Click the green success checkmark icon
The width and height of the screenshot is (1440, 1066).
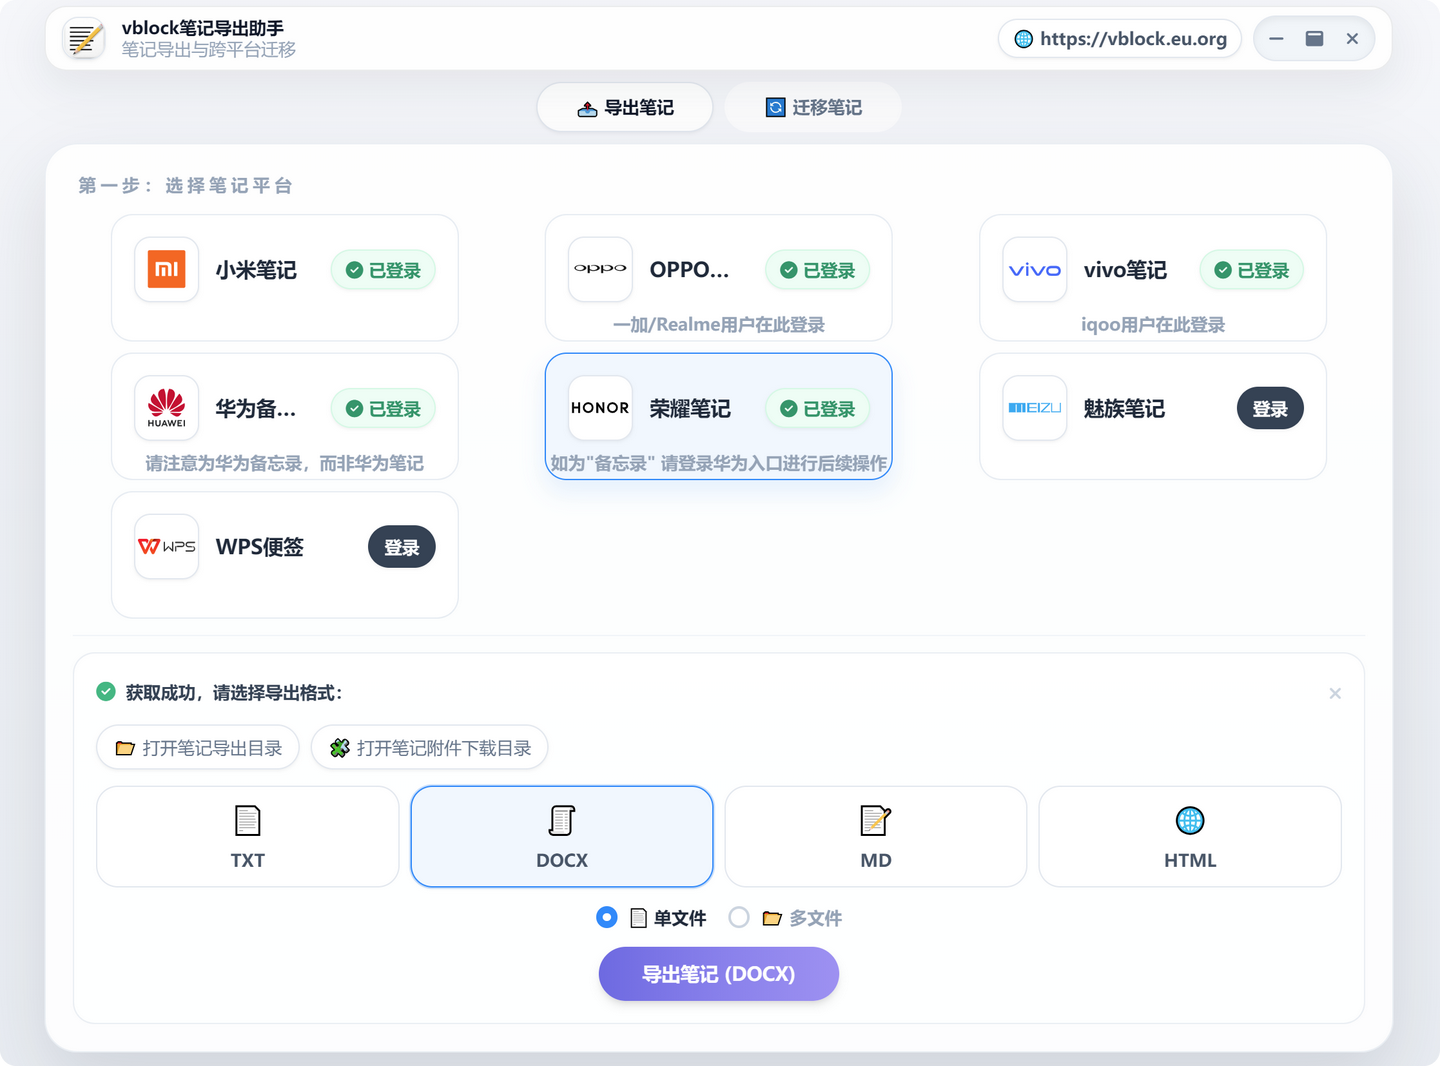[106, 692]
